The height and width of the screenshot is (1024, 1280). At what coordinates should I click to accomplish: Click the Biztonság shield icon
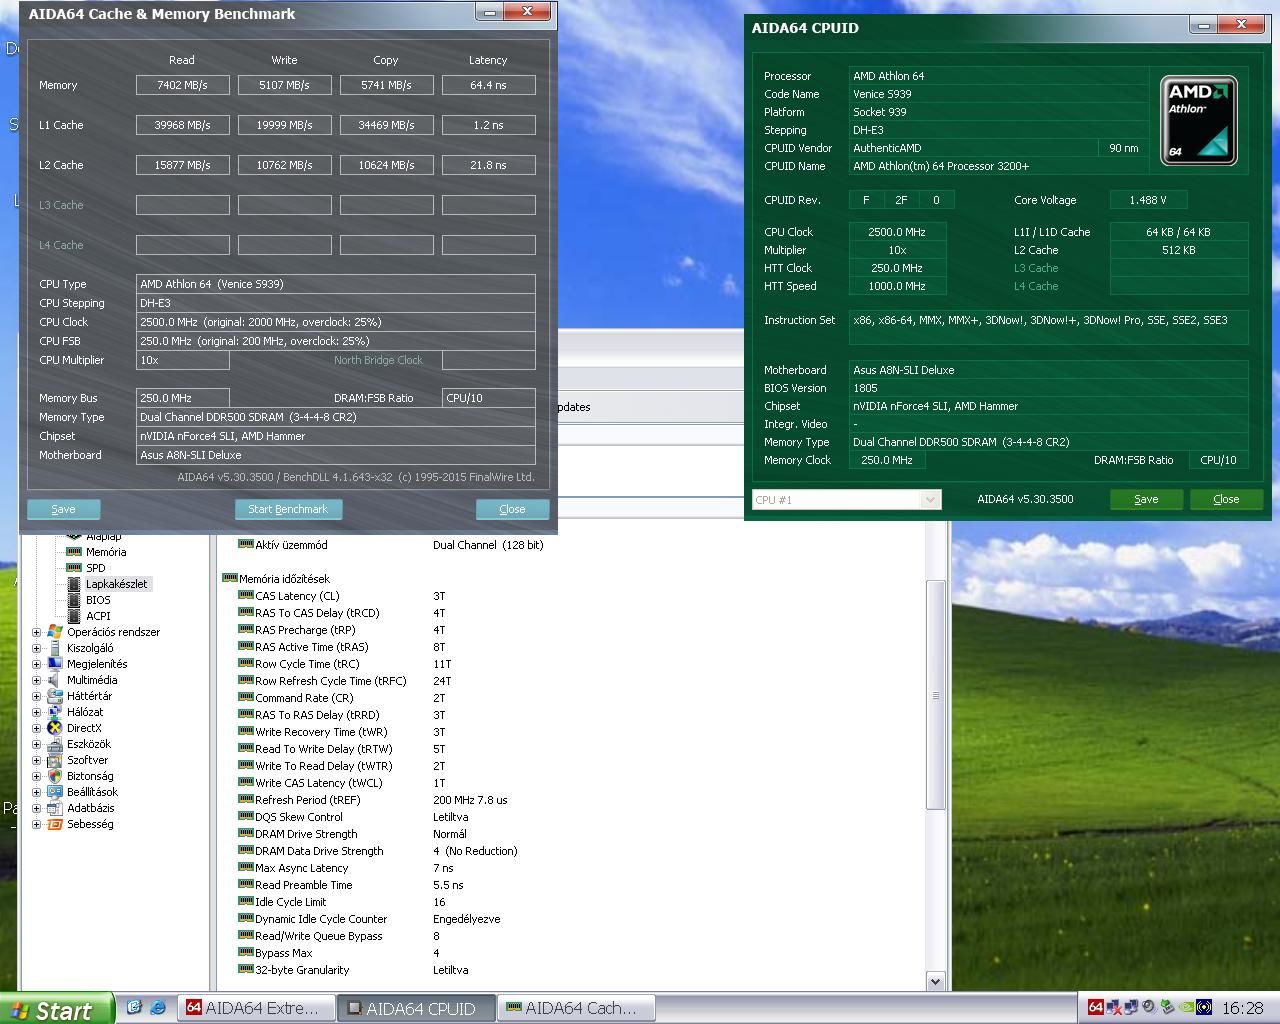coord(55,776)
